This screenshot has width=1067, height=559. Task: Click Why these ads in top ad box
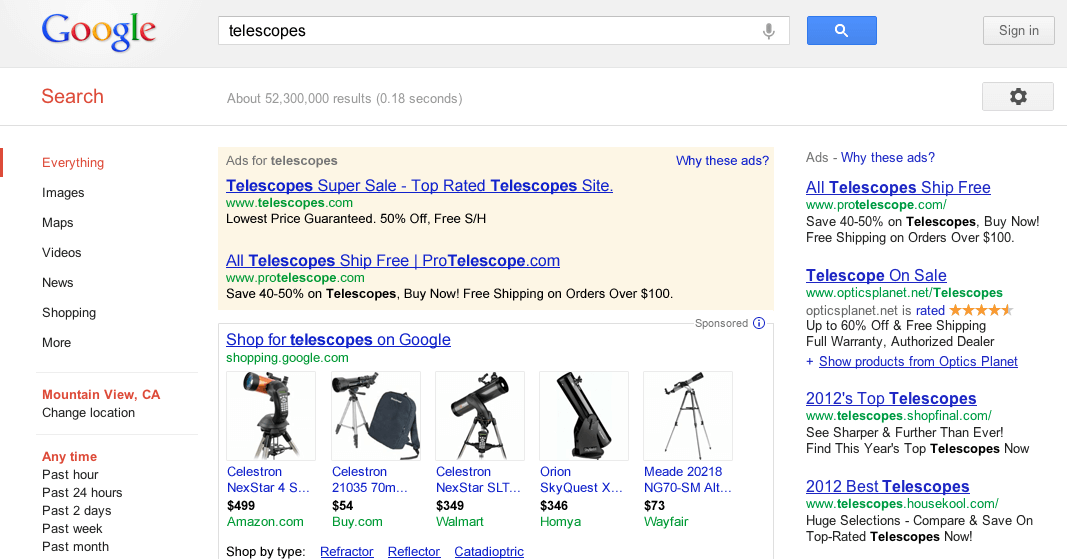(722, 161)
